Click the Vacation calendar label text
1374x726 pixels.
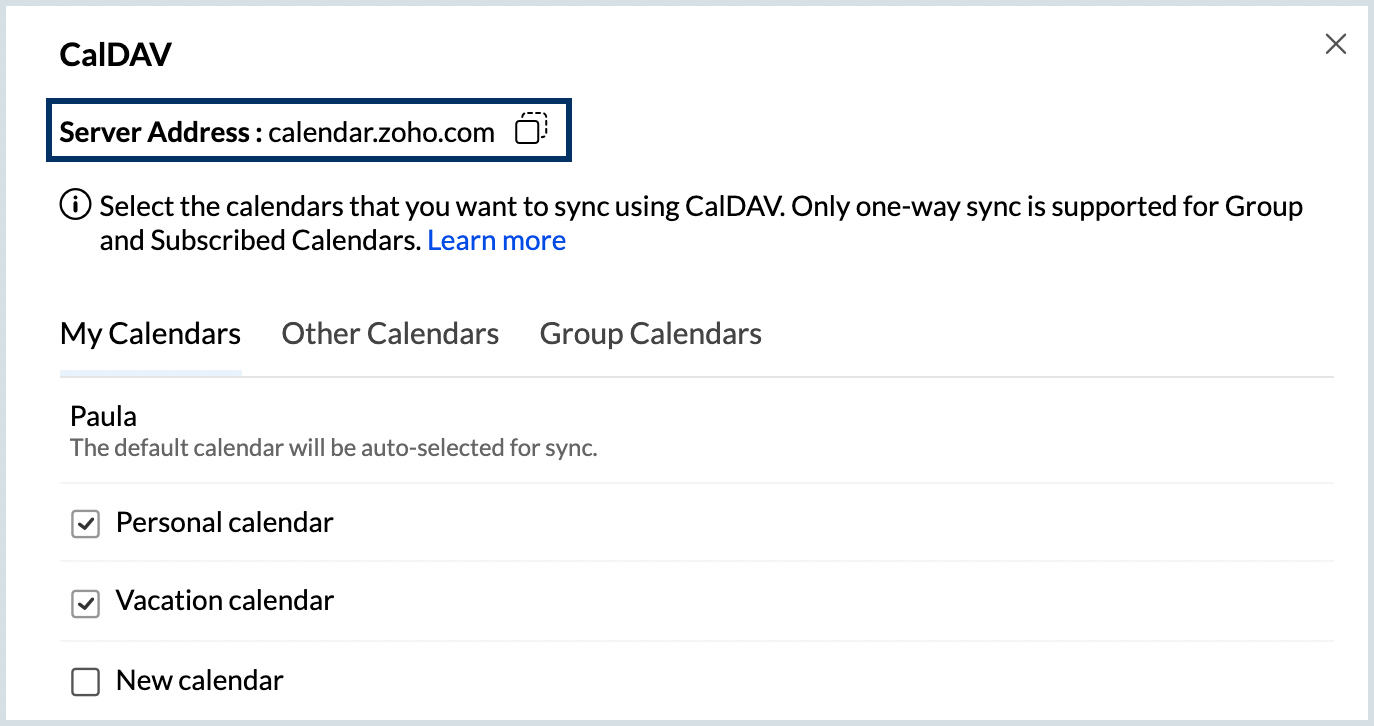pyautogui.click(x=225, y=600)
